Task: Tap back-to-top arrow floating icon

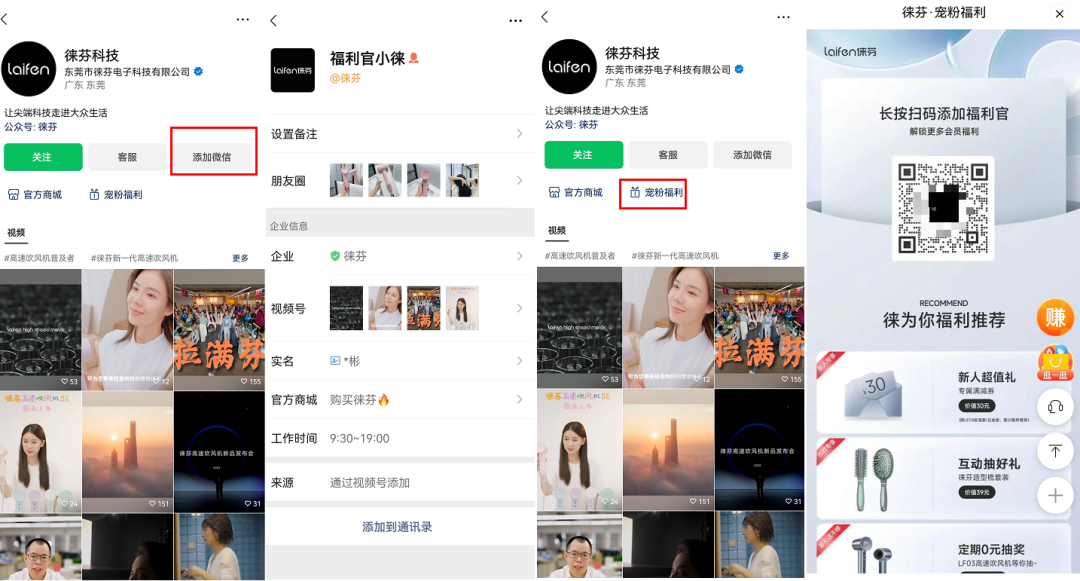Action: tap(1055, 452)
